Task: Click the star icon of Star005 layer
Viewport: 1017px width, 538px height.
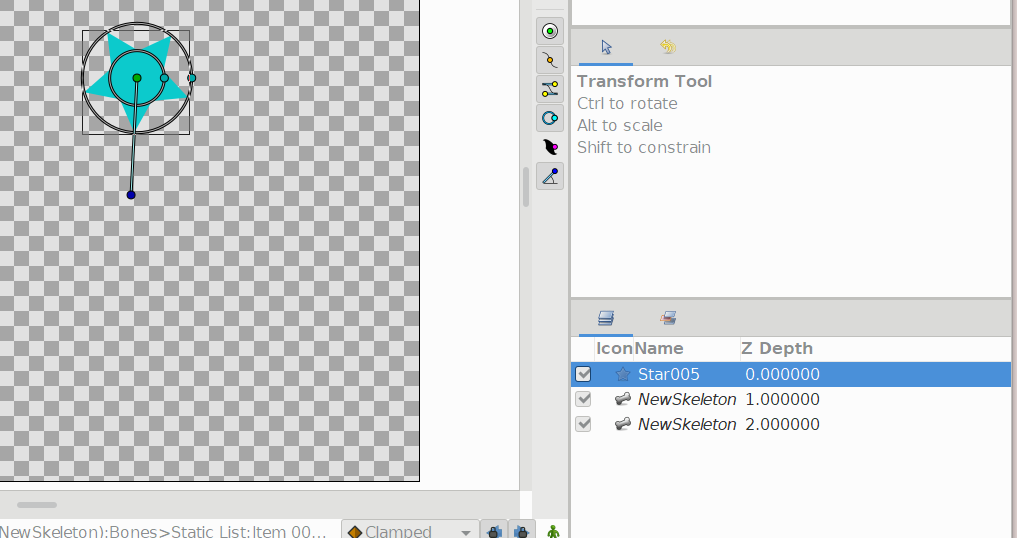Action: (x=623, y=374)
